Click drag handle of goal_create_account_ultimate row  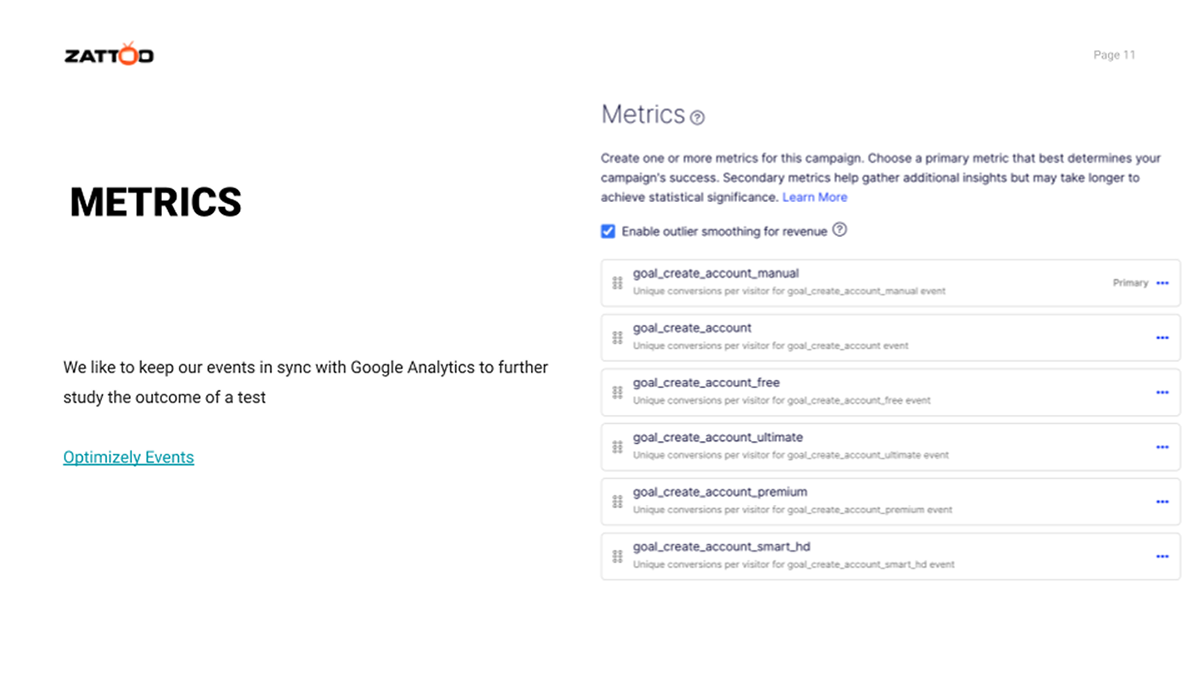coord(617,447)
